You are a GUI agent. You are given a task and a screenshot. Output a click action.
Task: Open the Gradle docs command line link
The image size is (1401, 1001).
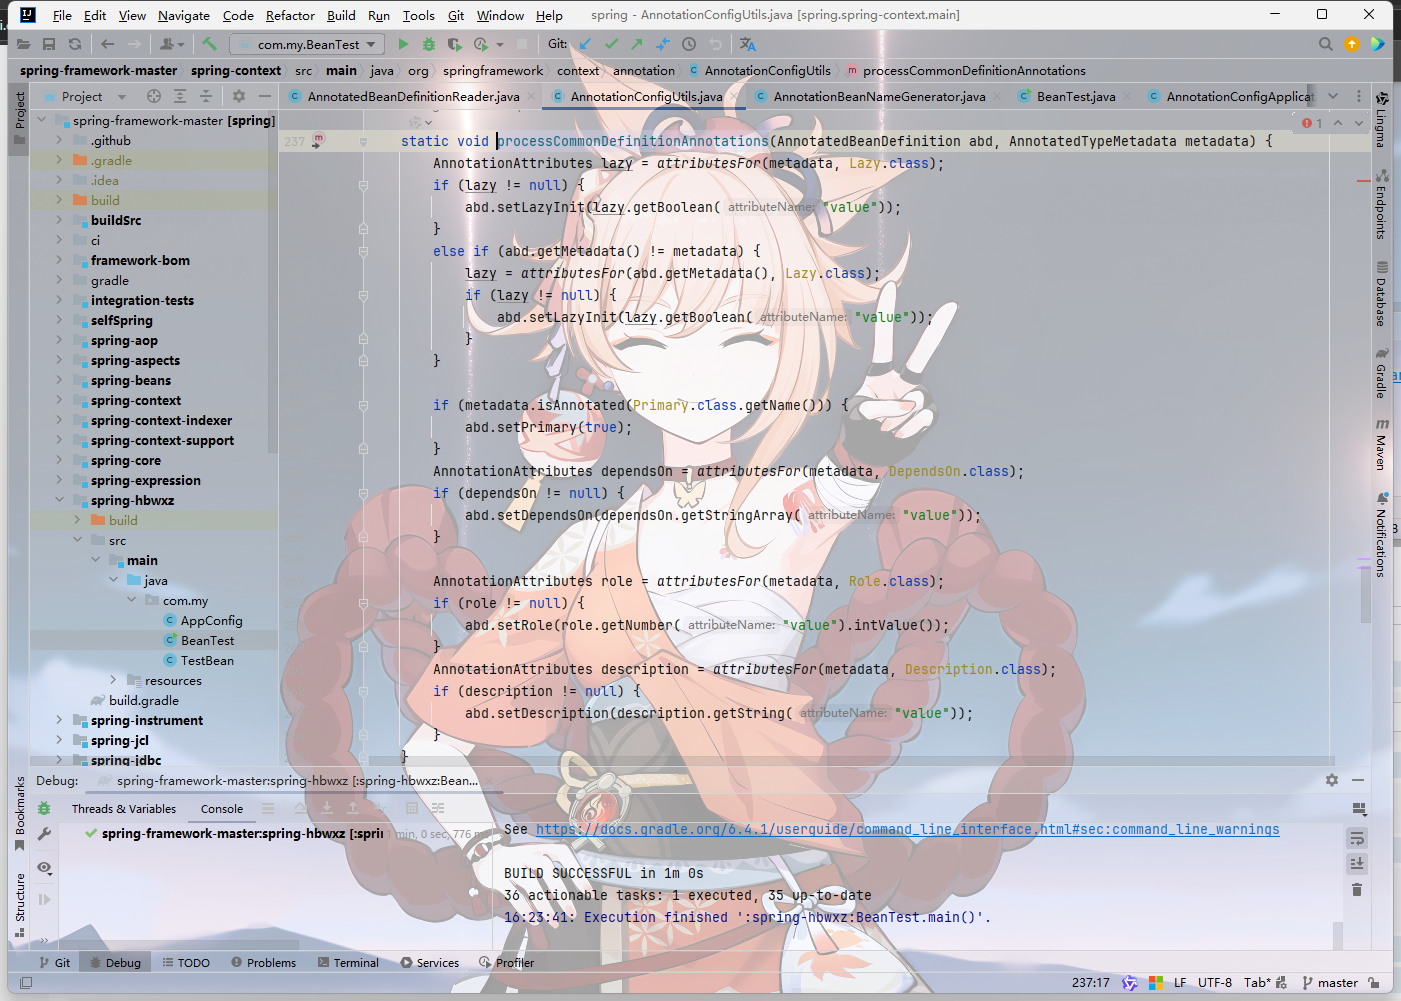(907, 829)
